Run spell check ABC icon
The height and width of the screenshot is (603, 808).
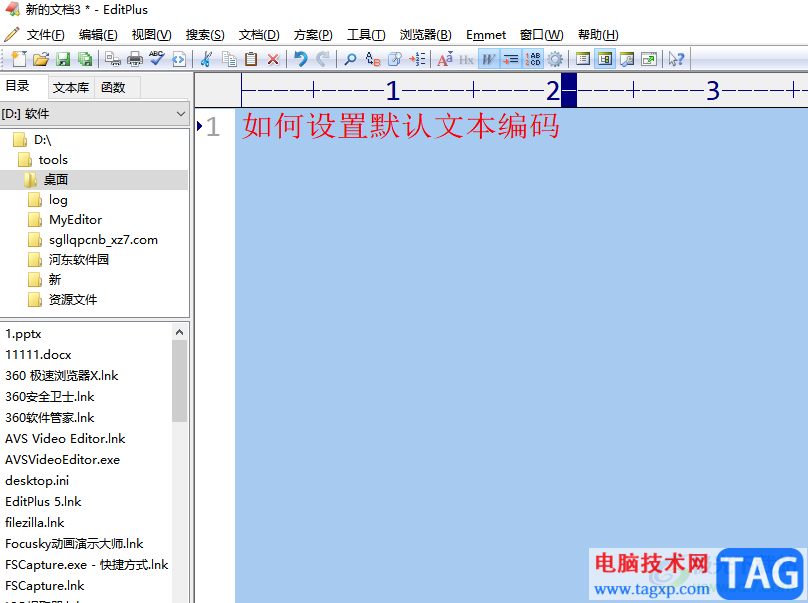click(x=157, y=59)
